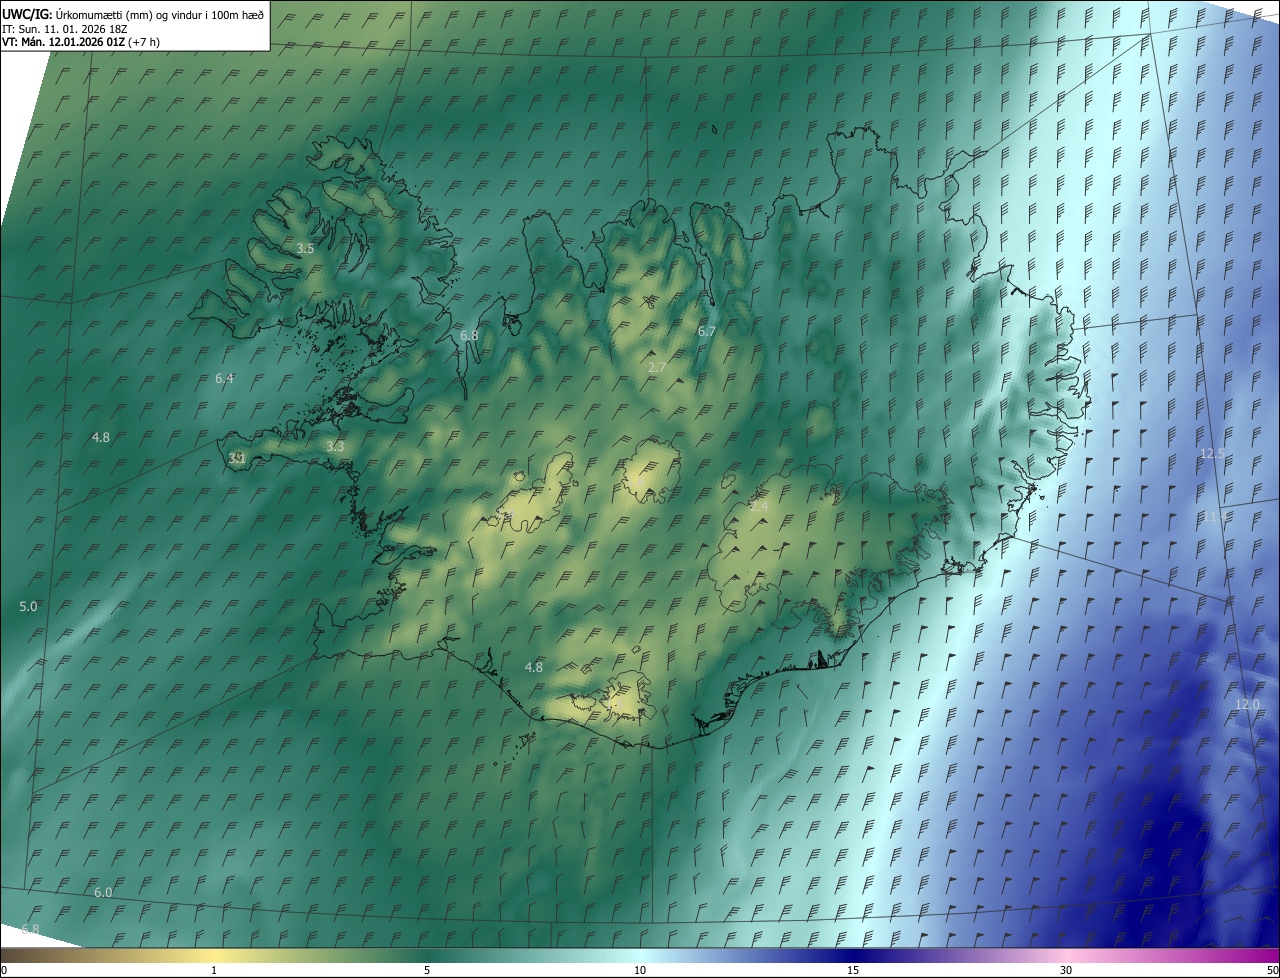Click the 50 tick label on the color scale
Image resolution: width=1280 pixels, height=978 pixels.
click(x=1272, y=970)
